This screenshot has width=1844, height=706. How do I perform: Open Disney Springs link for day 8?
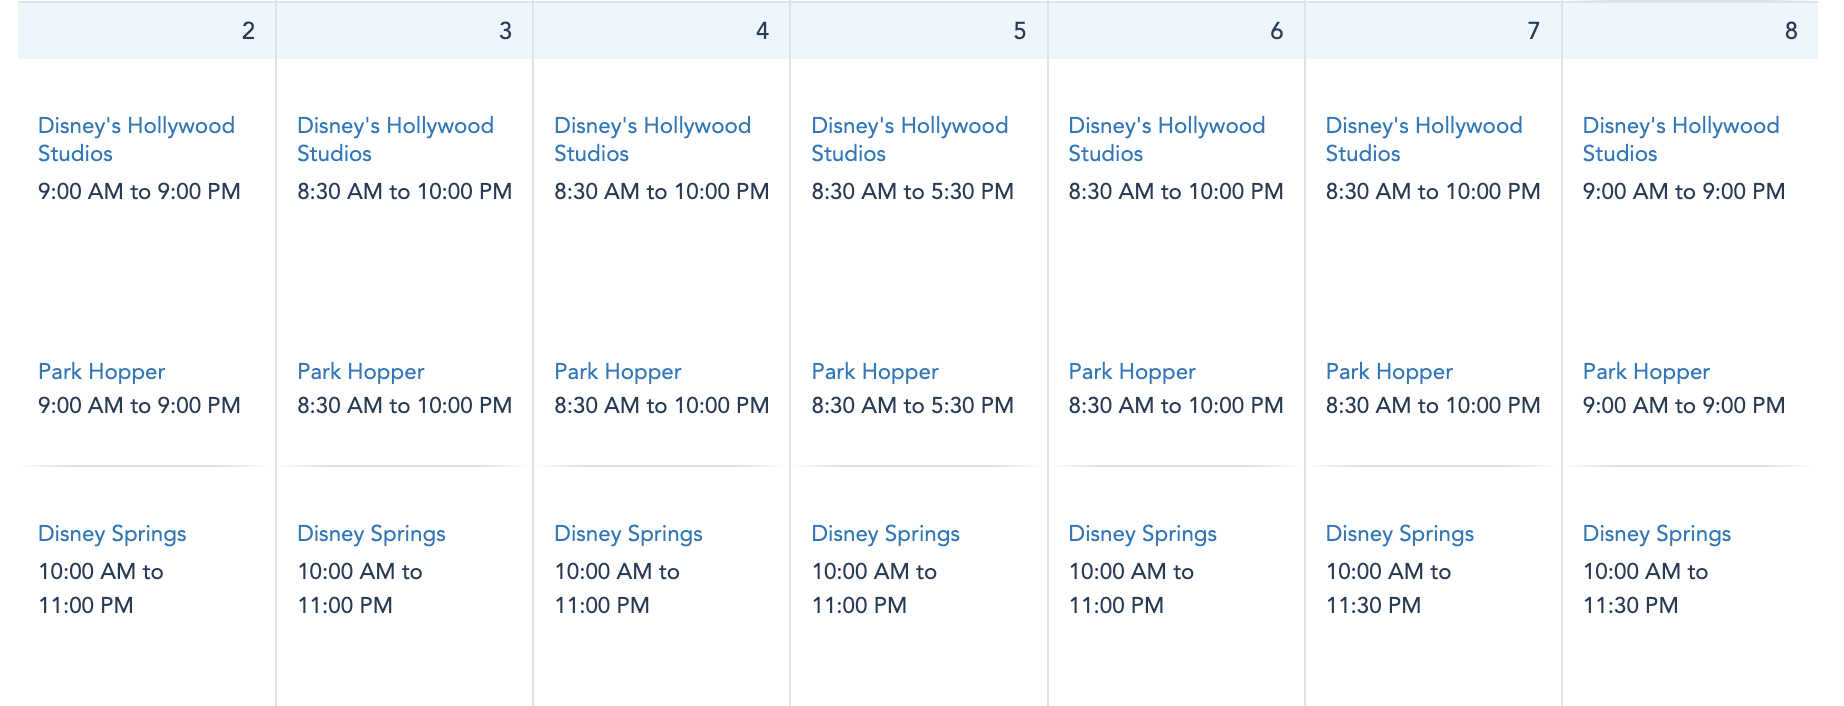pos(1656,534)
